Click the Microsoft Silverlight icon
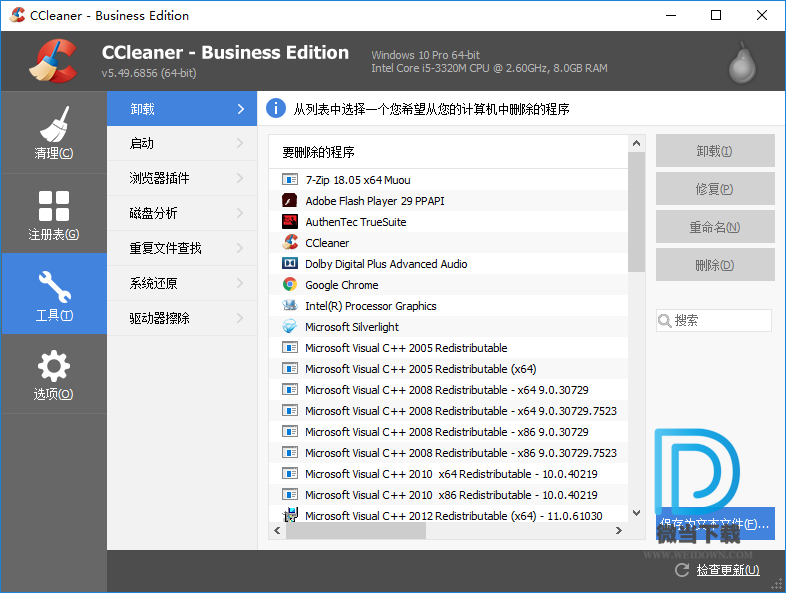The width and height of the screenshot is (786, 593). (x=290, y=326)
